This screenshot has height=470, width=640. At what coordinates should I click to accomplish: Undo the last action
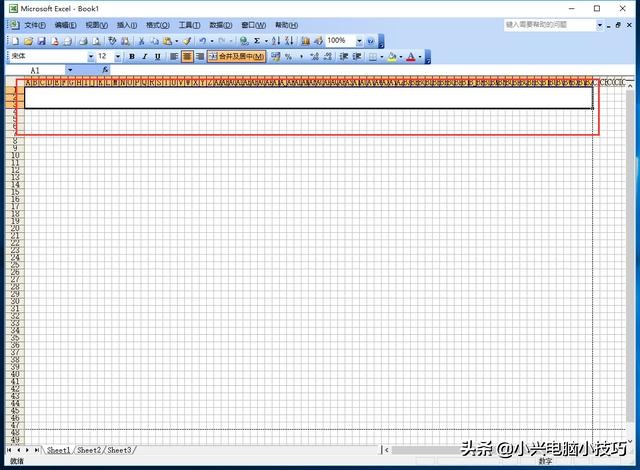point(202,41)
